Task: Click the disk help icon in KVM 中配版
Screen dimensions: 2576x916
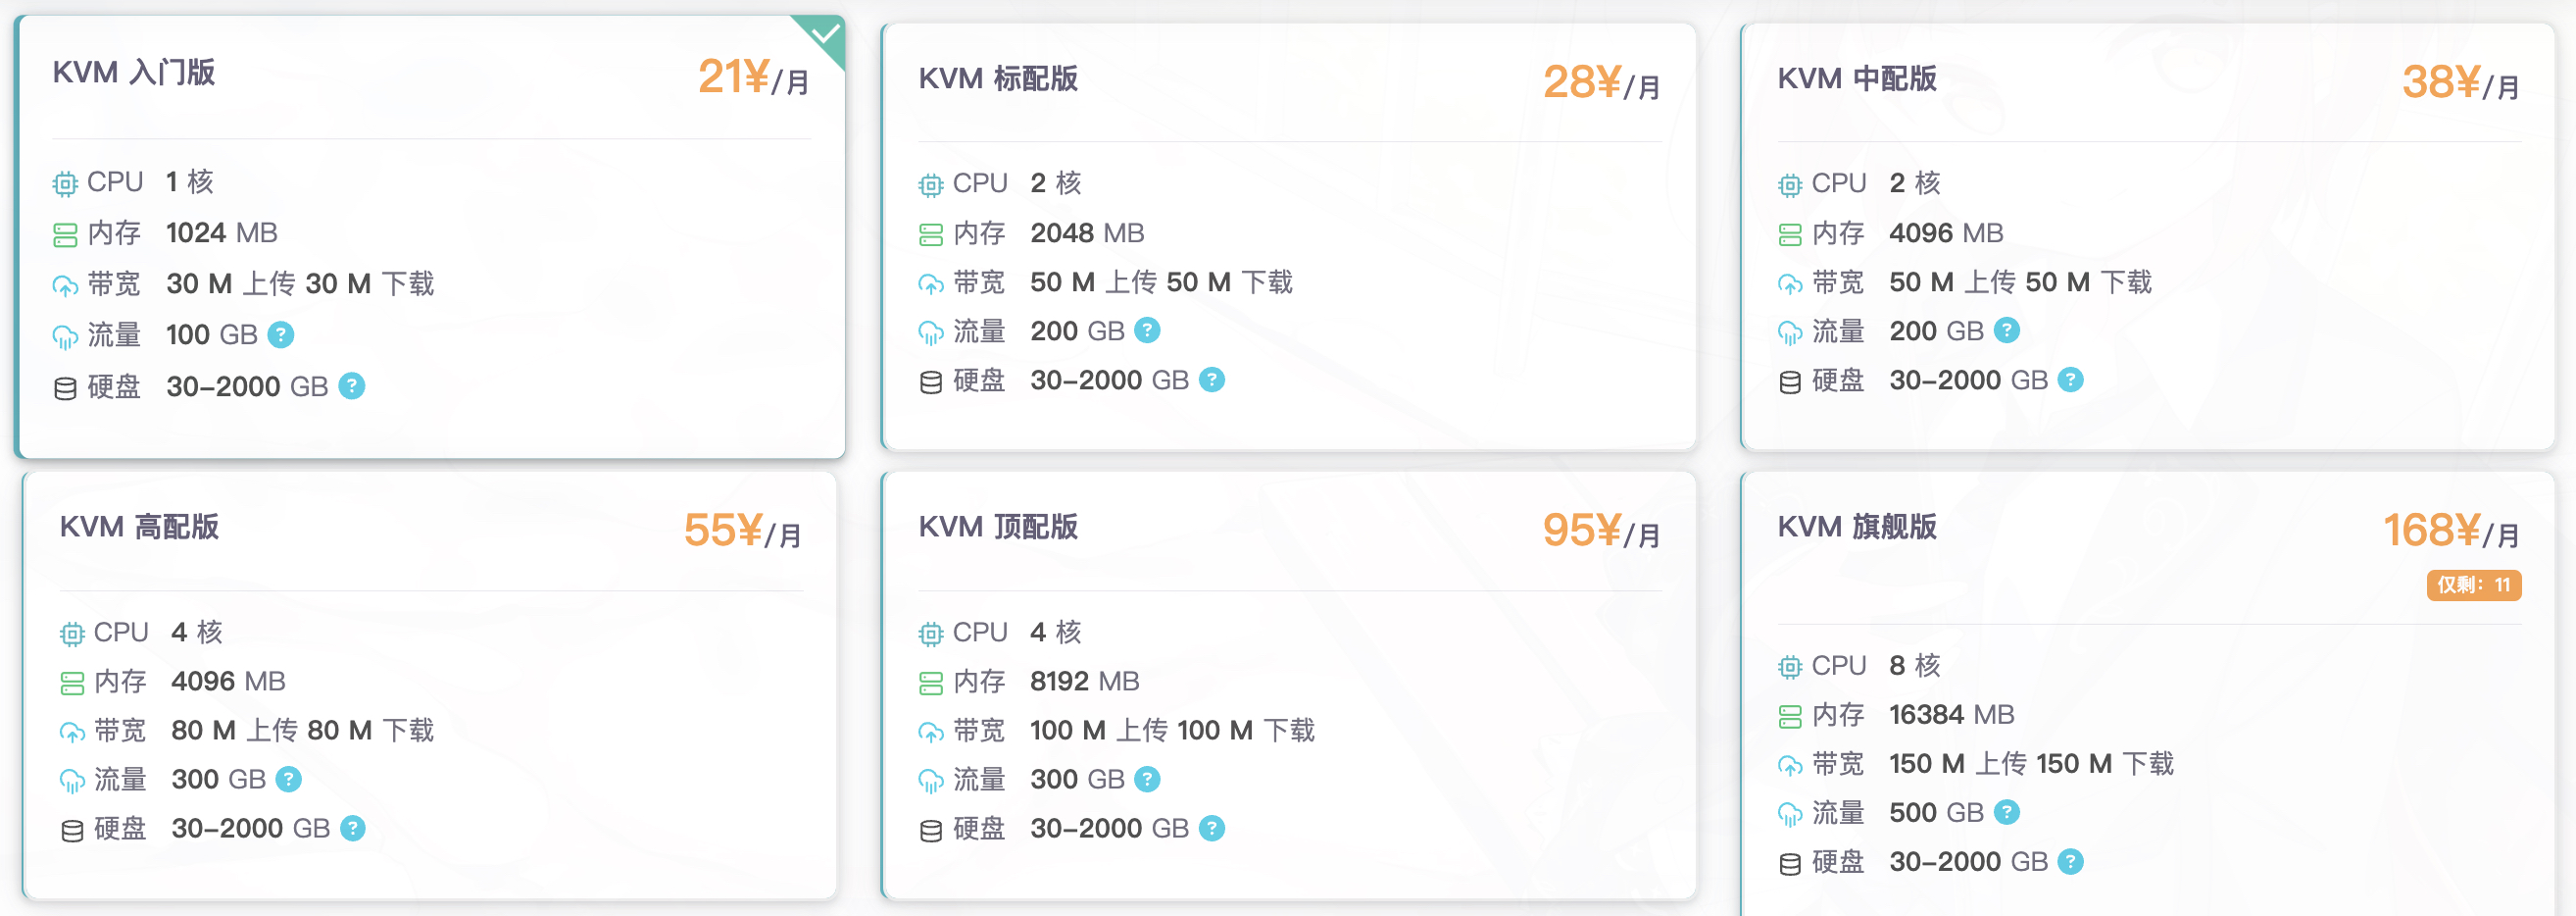Action: point(2071,380)
